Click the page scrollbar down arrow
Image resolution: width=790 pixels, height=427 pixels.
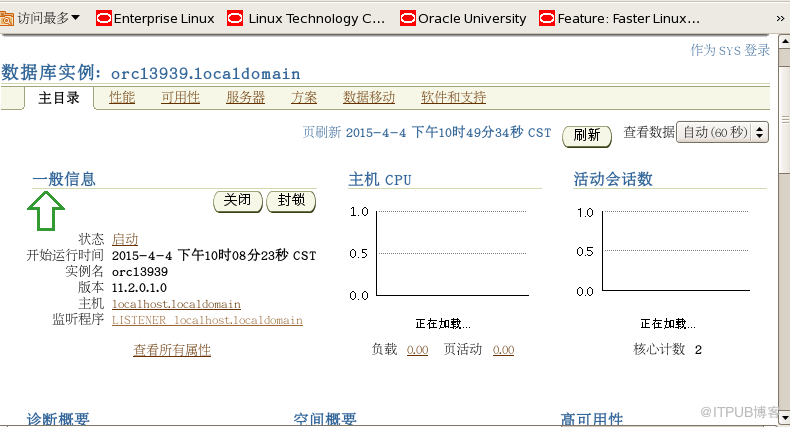pos(784,418)
